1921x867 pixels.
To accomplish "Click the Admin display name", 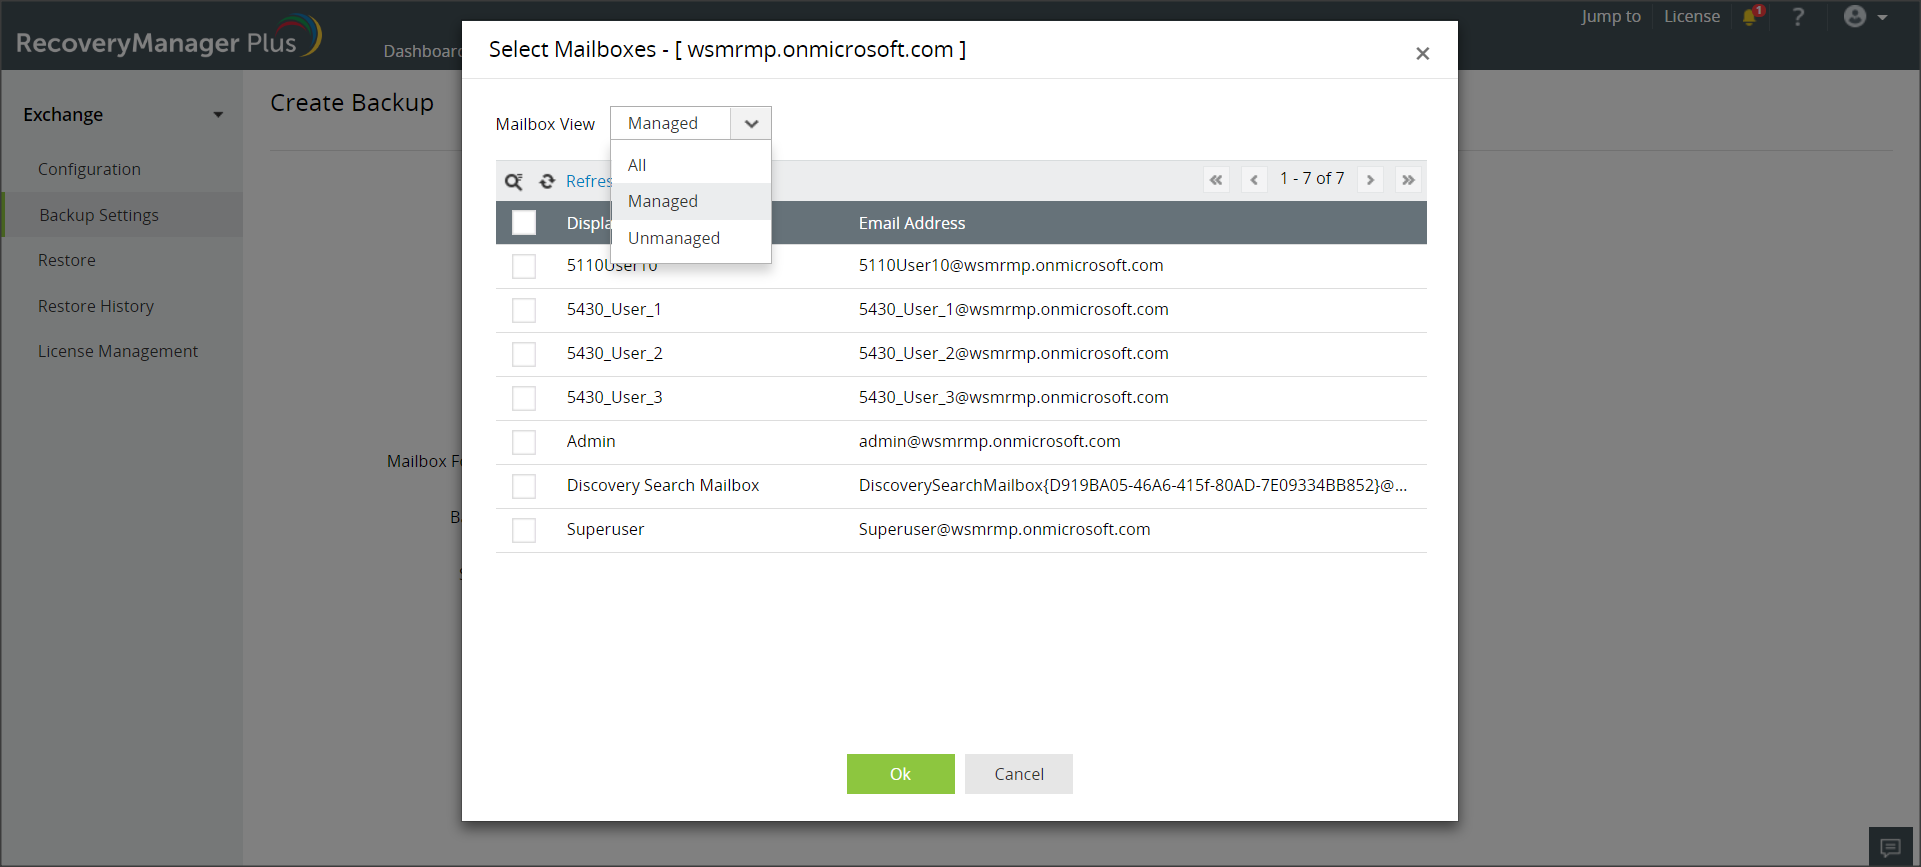I will (x=591, y=441).
